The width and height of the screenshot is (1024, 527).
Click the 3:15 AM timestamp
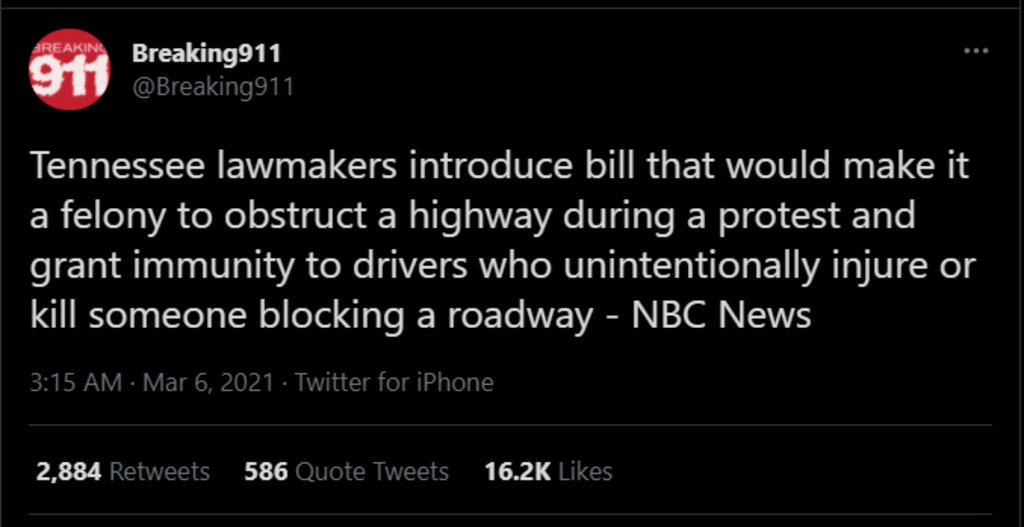pos(76,382)
